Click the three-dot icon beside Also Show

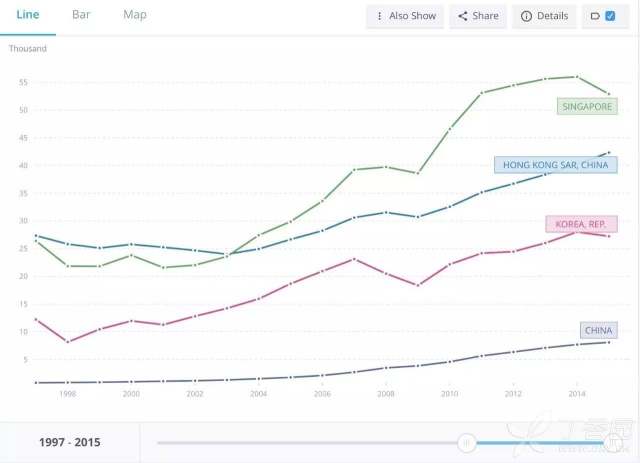380,16
